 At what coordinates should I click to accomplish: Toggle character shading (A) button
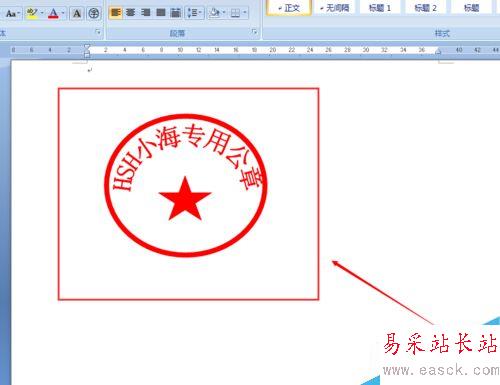click(77, 13)
